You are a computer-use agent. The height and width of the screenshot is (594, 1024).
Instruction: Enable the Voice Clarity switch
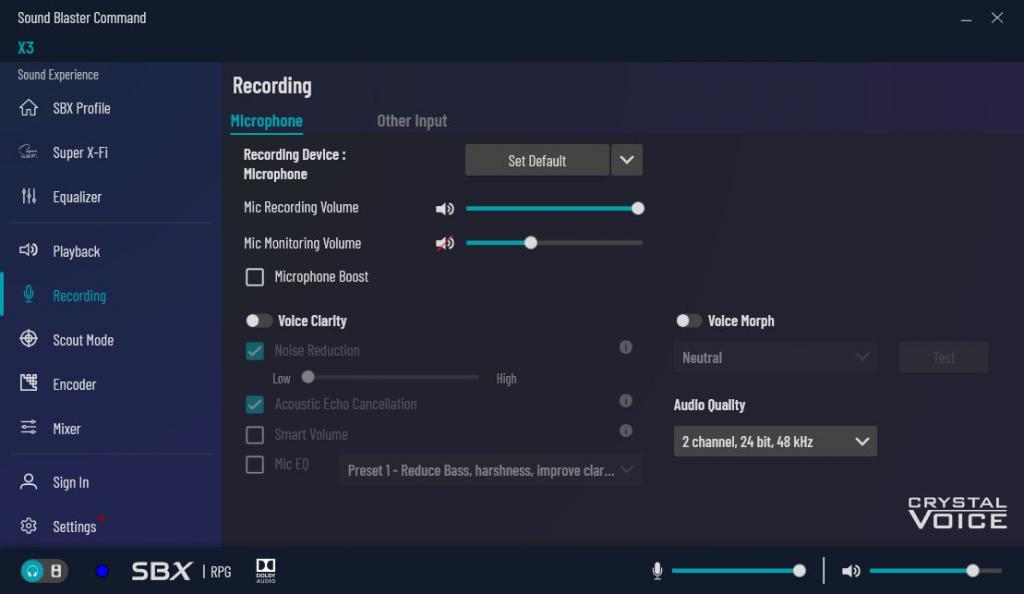(x=259, y=320)
